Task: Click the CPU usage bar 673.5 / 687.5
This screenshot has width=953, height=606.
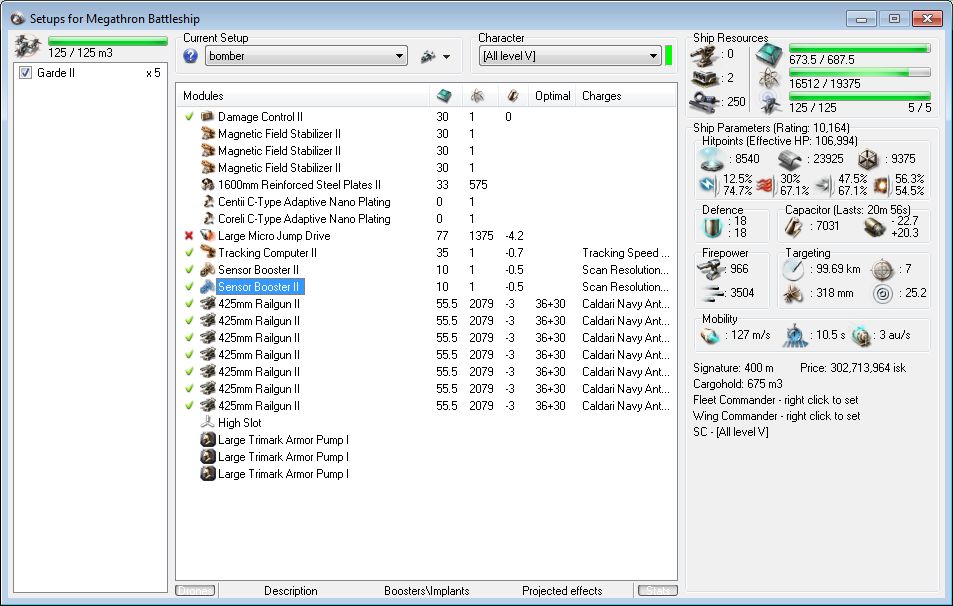Action: tap(859, 48)
